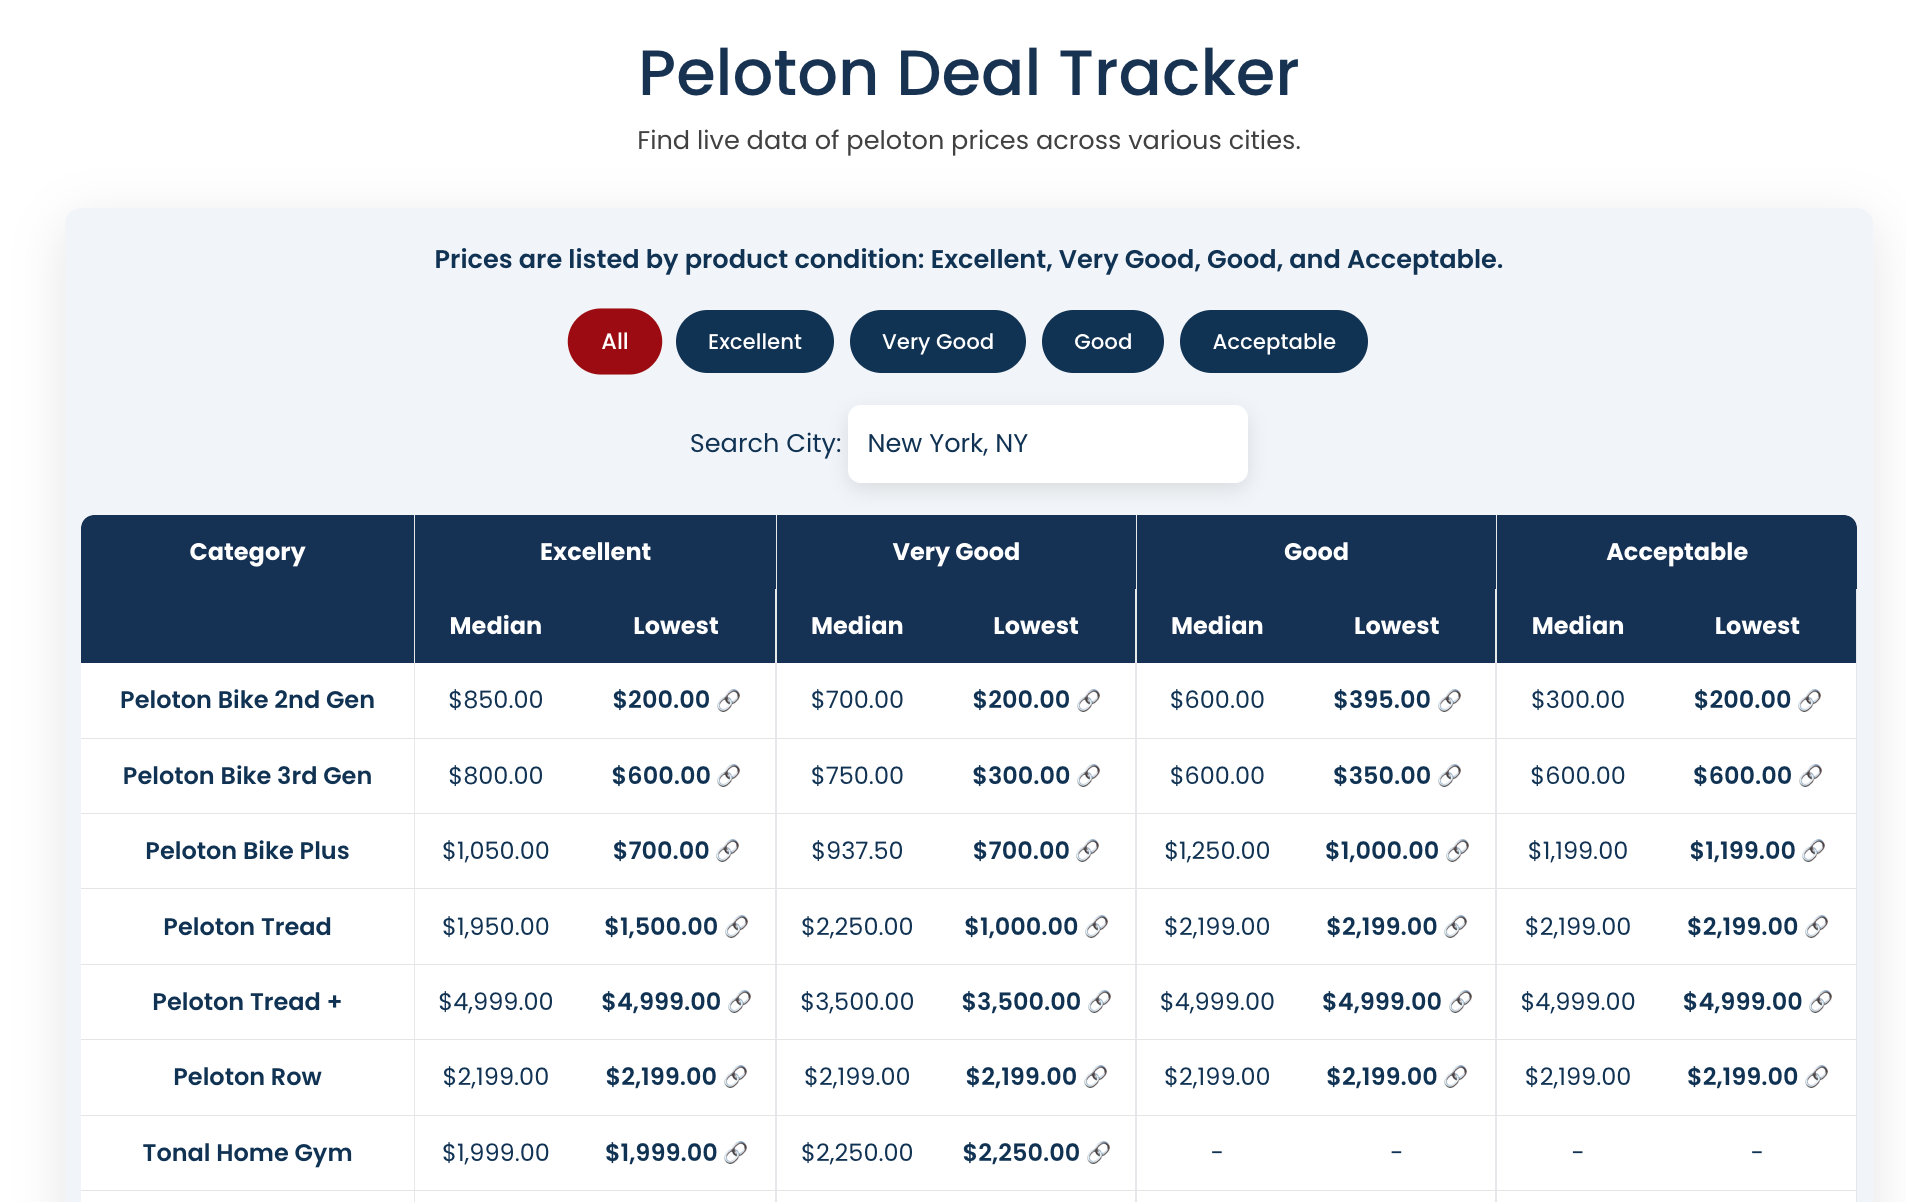
Task: Open link icon for Peloton Tread Acceptable lowest
Action: [1818, 927]
